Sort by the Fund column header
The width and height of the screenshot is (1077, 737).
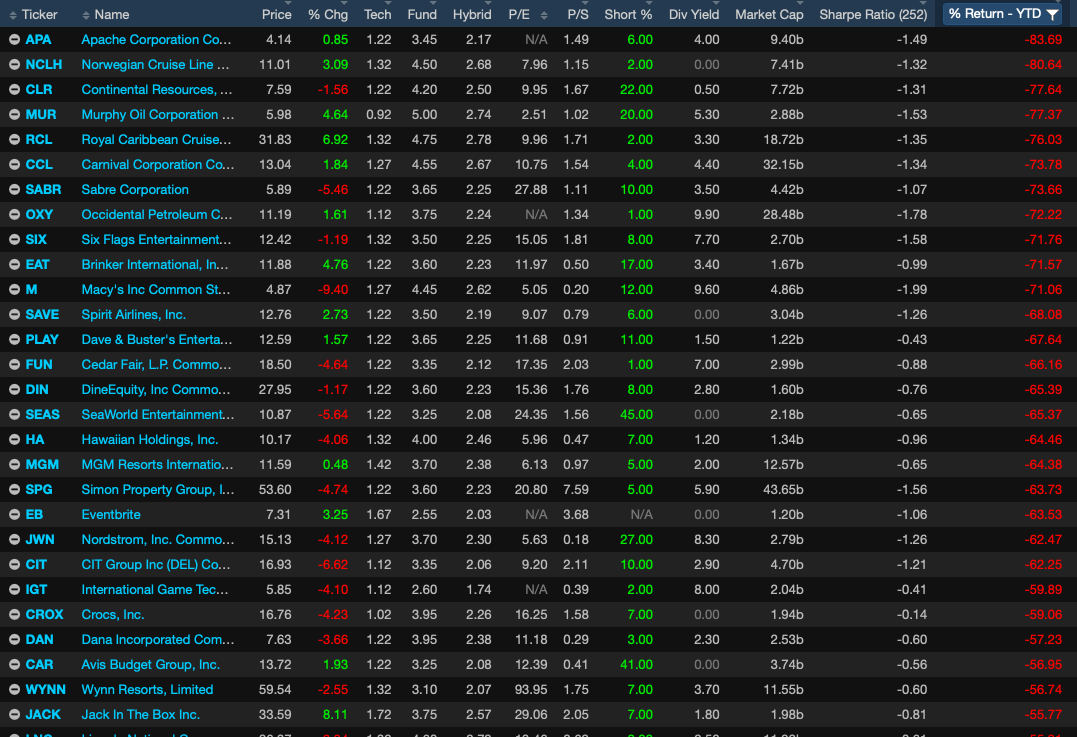point(422,14)
